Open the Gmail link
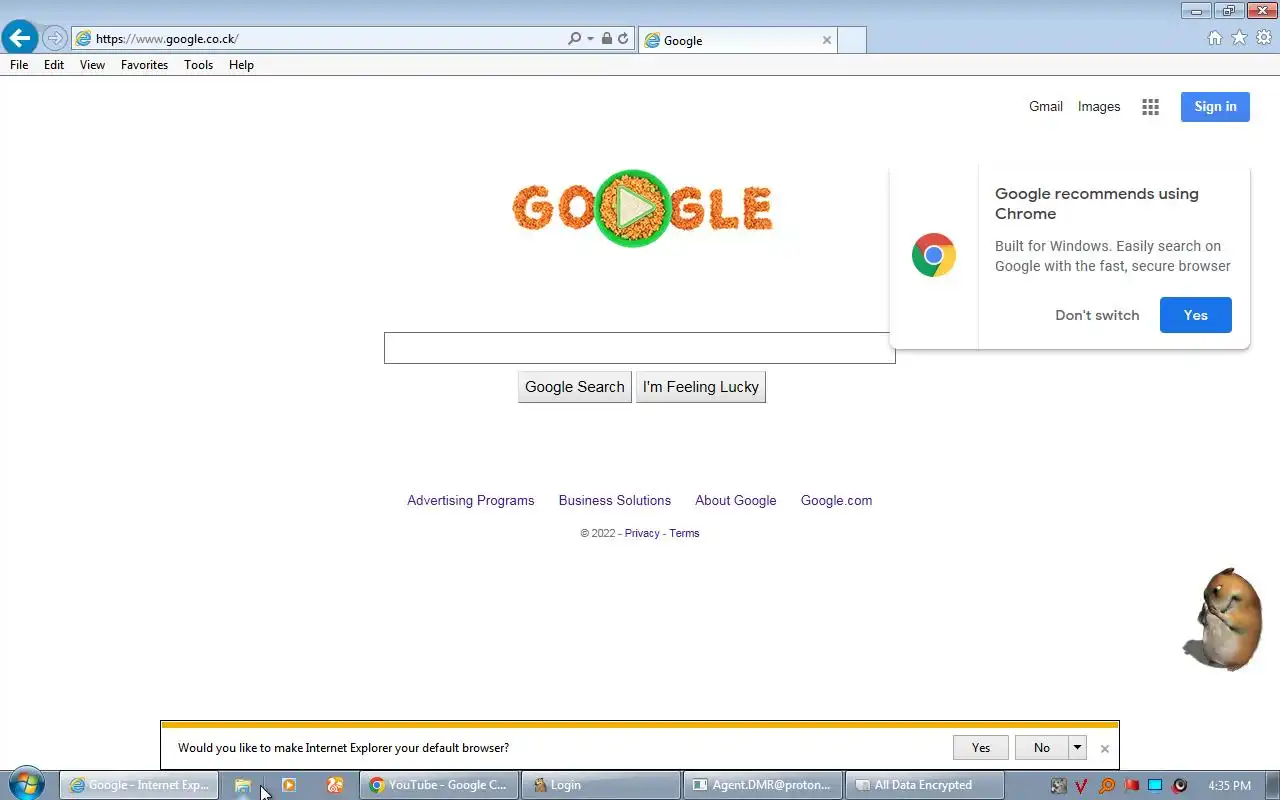Screen dimensions: 1280x800 click(1046, 106)
